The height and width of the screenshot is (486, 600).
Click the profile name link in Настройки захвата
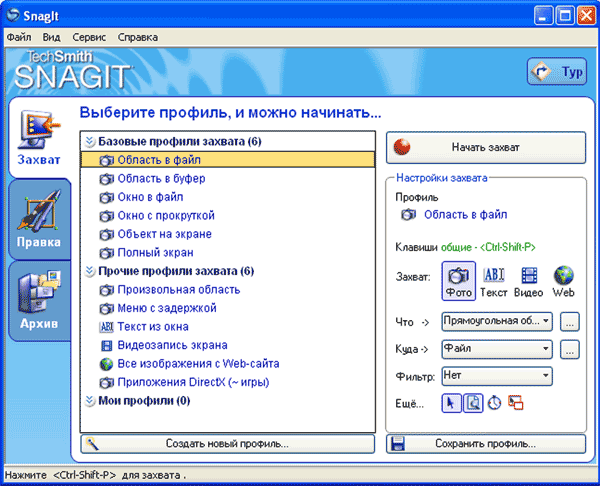click(x=465, y=215)
